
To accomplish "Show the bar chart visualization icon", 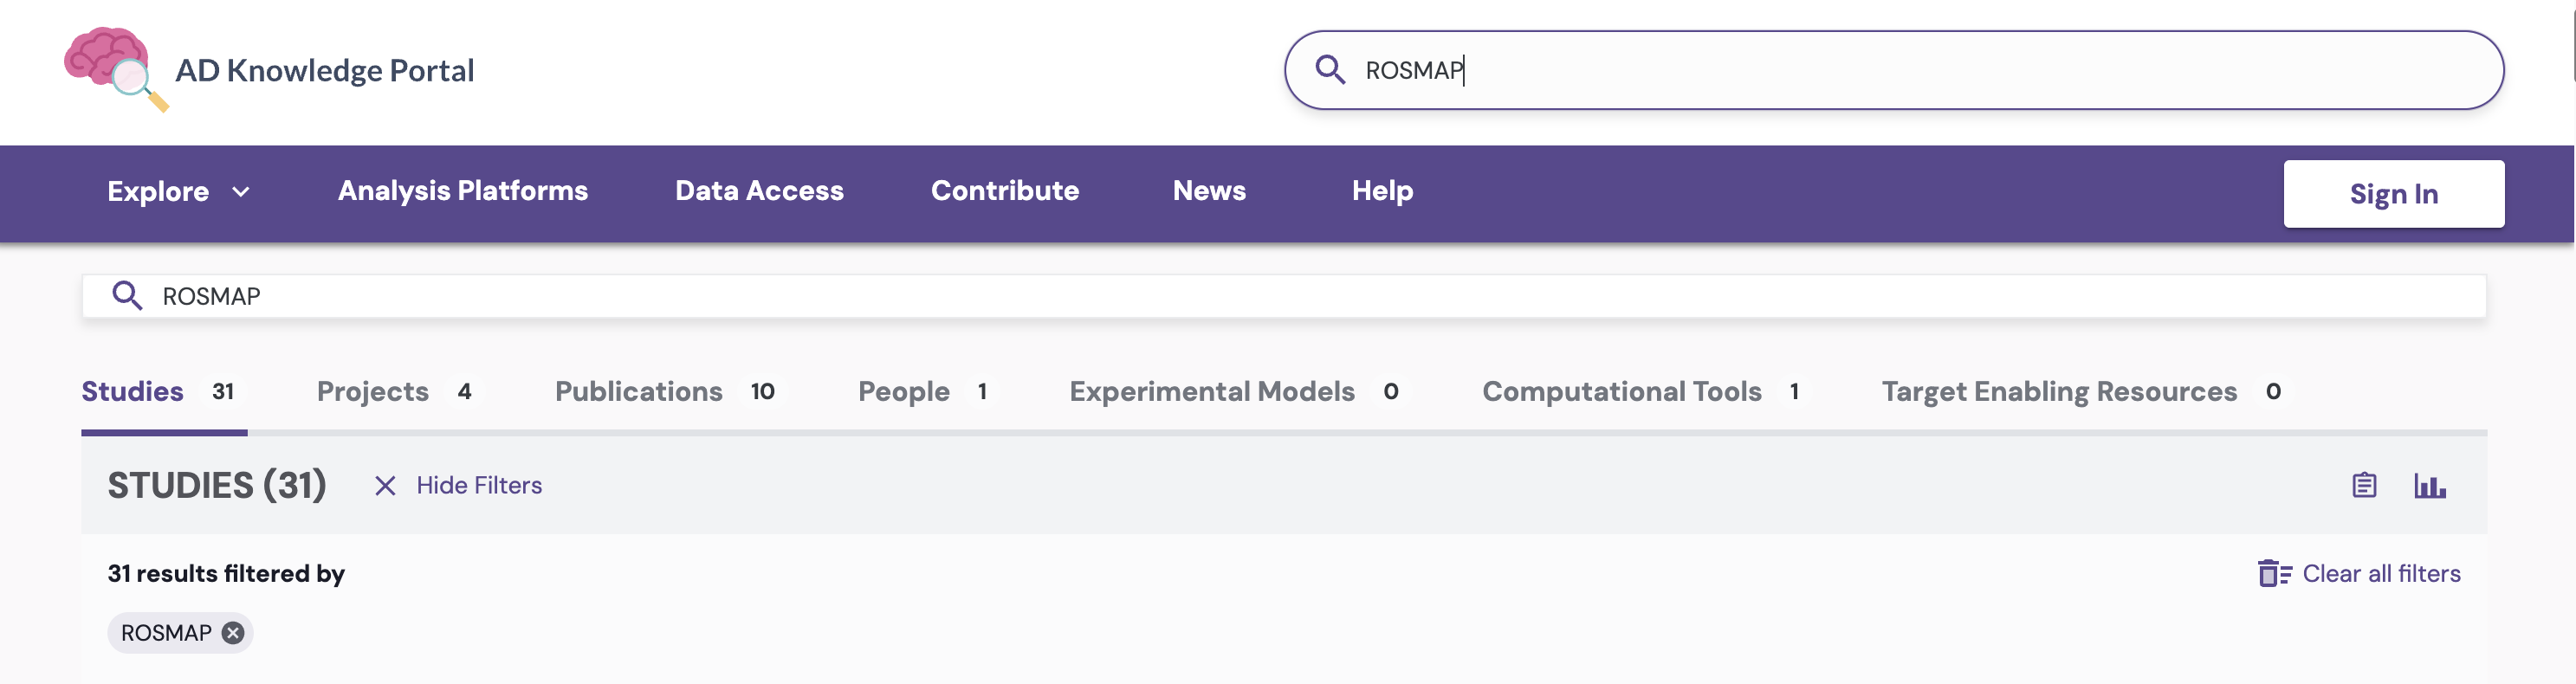I will (x=2430, y=485).
